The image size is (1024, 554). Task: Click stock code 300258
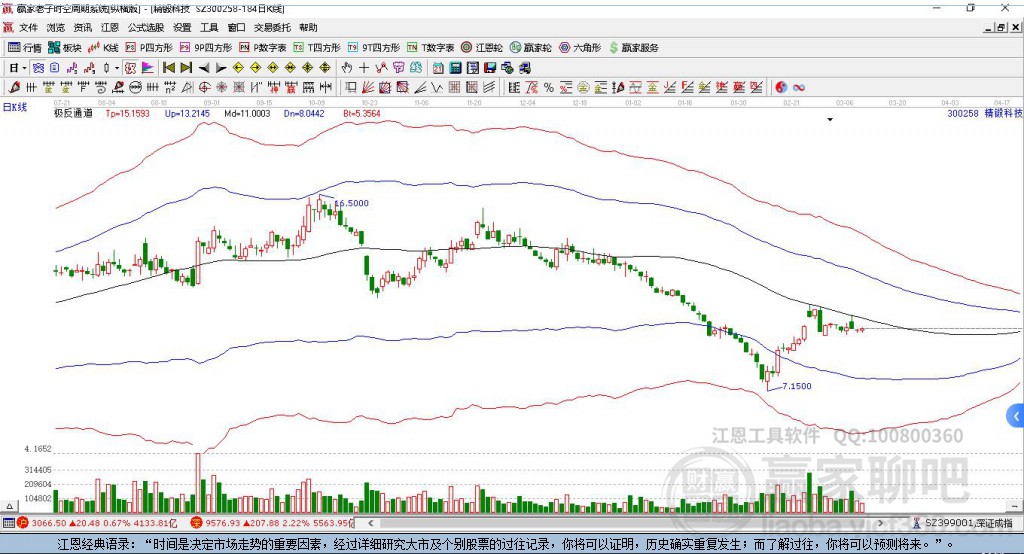tap(963, 113)
